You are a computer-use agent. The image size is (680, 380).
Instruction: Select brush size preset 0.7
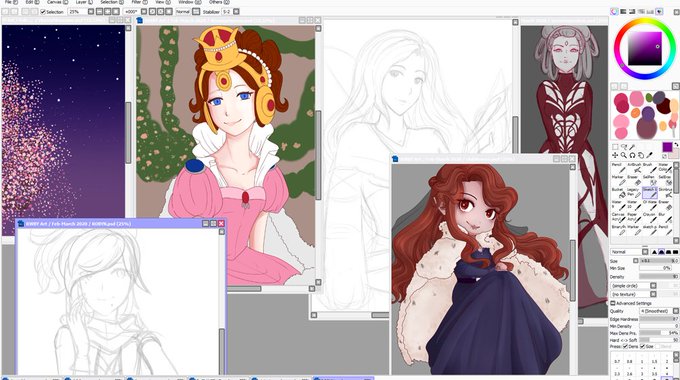click(x=617, y=359)
